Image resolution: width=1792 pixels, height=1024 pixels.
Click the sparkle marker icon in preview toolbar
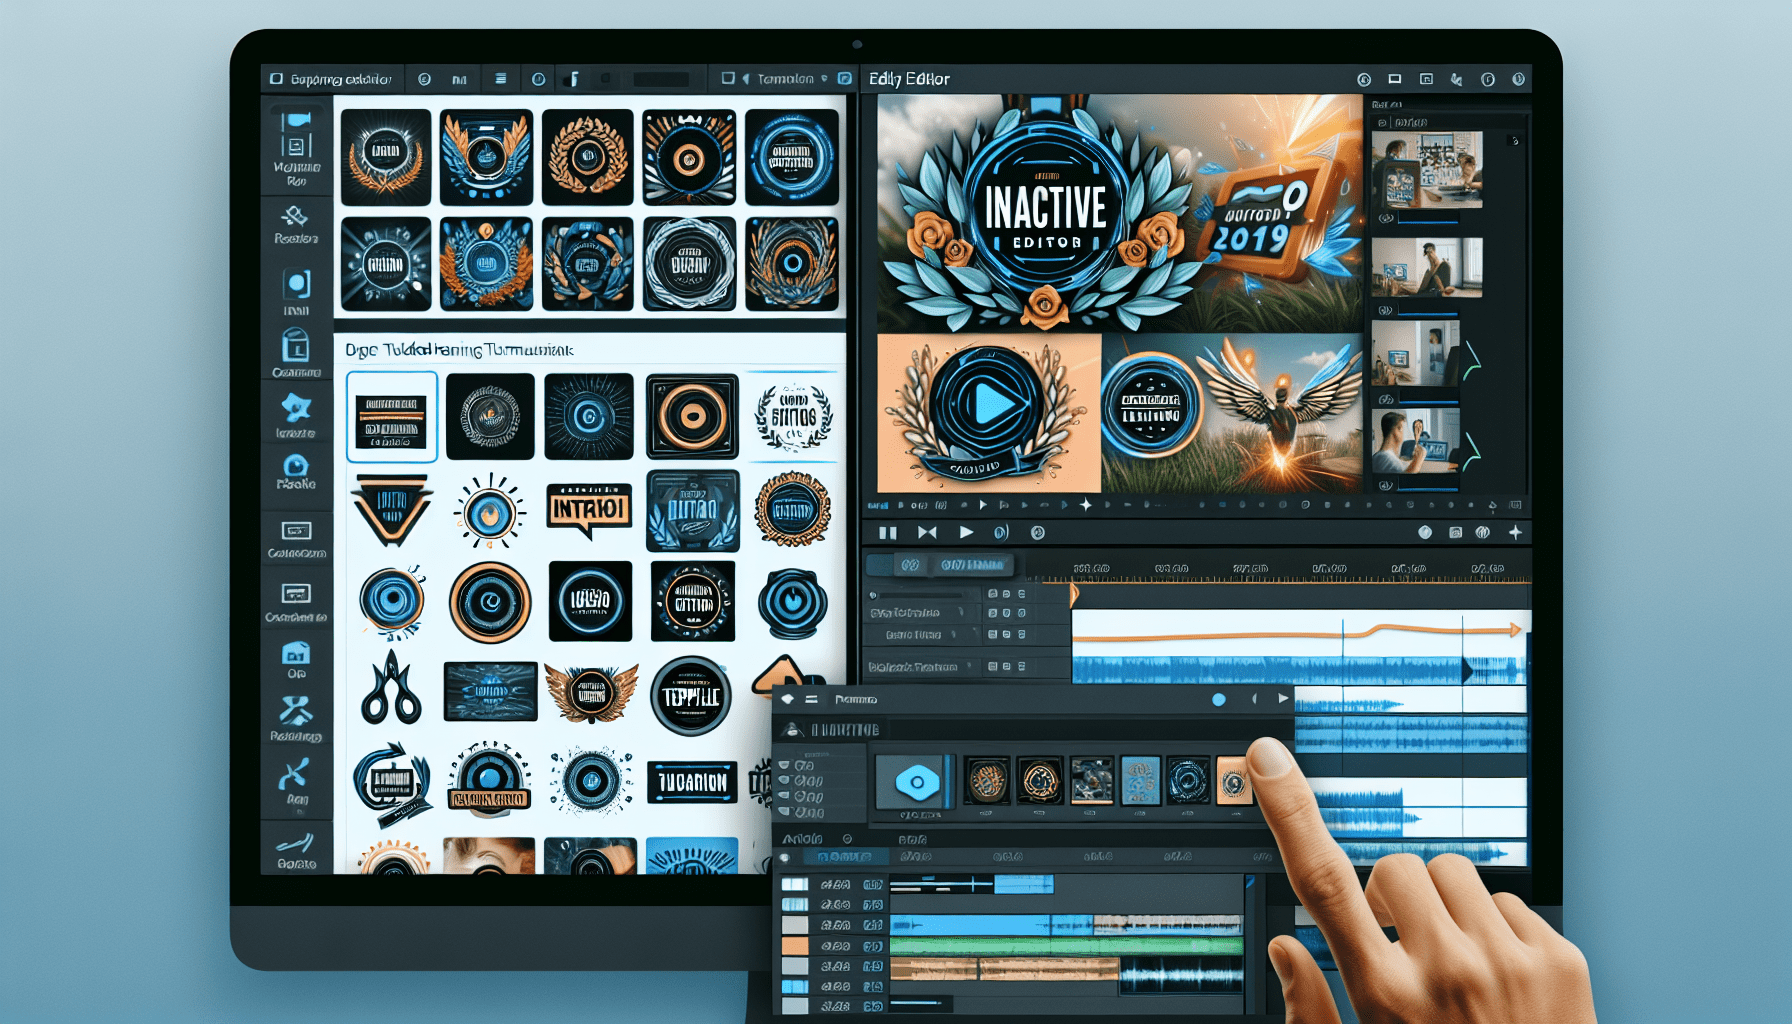click(1085, 505)
